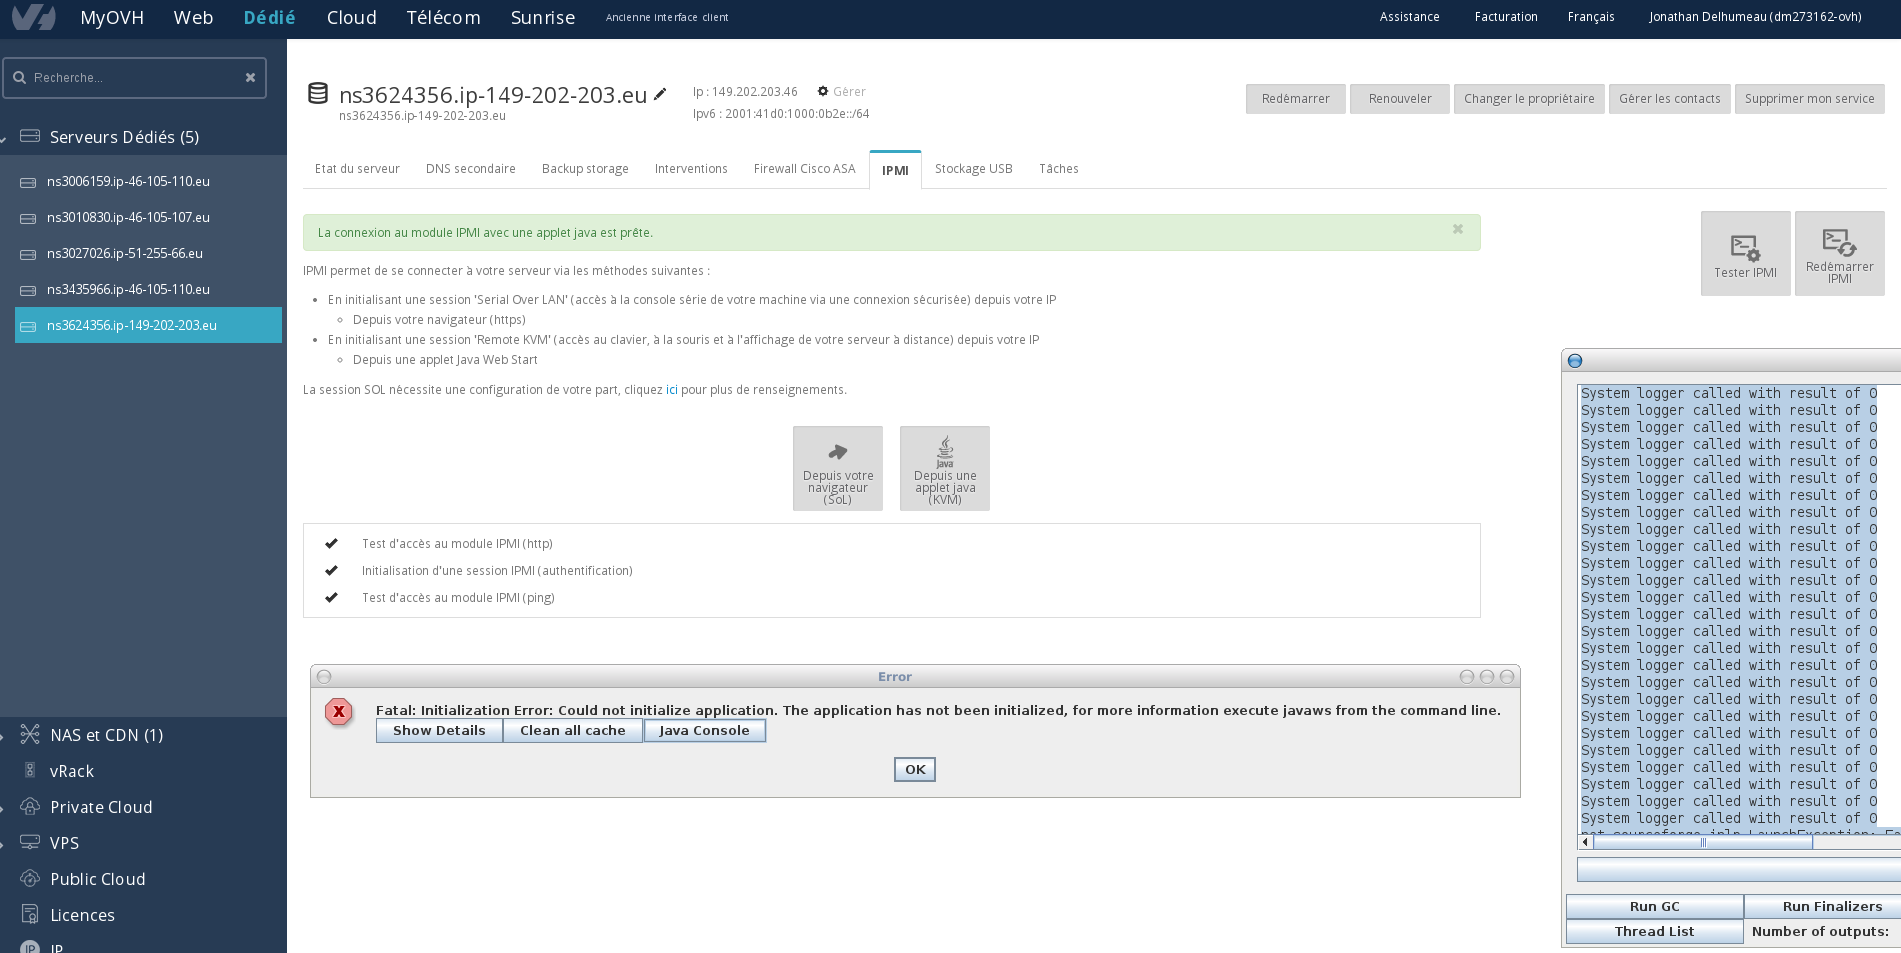Click the Private Cloud icon

pos(30,806)
